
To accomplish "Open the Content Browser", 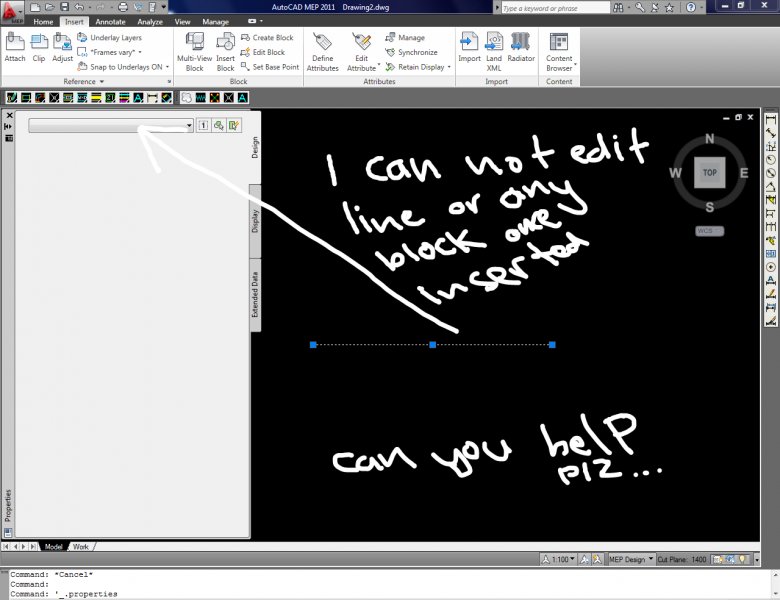I will tap(559, 52).
